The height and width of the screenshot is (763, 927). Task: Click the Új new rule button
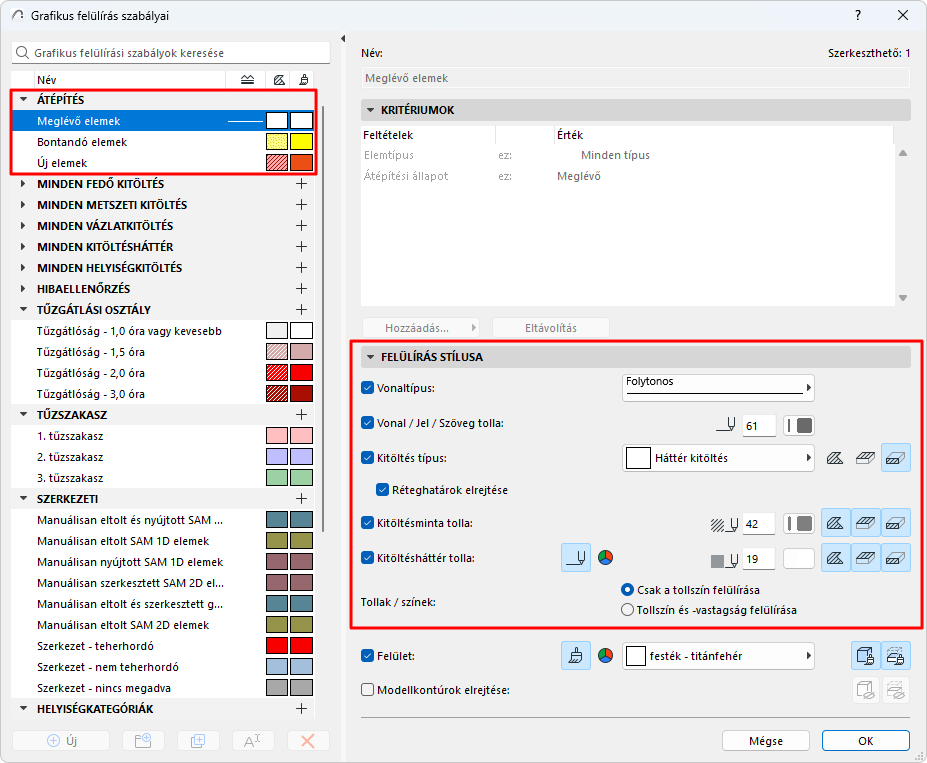(61, 741)
